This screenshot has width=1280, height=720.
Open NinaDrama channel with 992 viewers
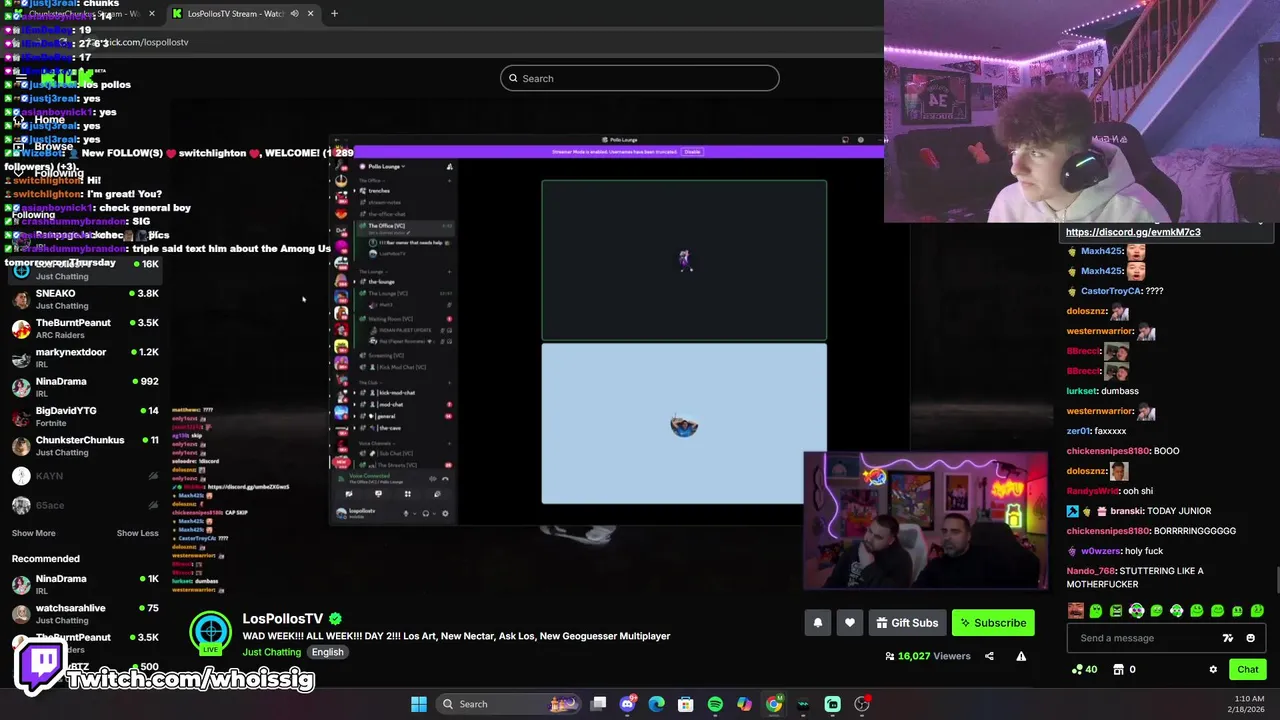[x=85, y=386]
